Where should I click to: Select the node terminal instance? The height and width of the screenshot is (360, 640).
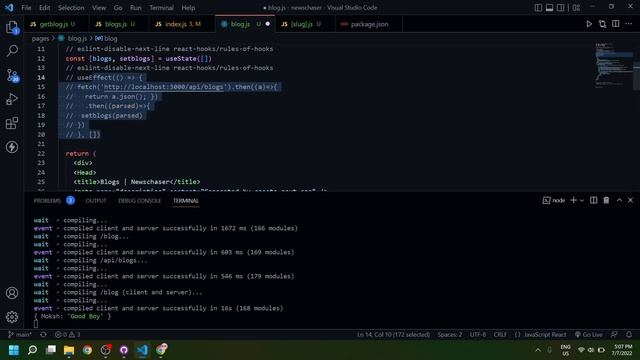coord(554,200)
